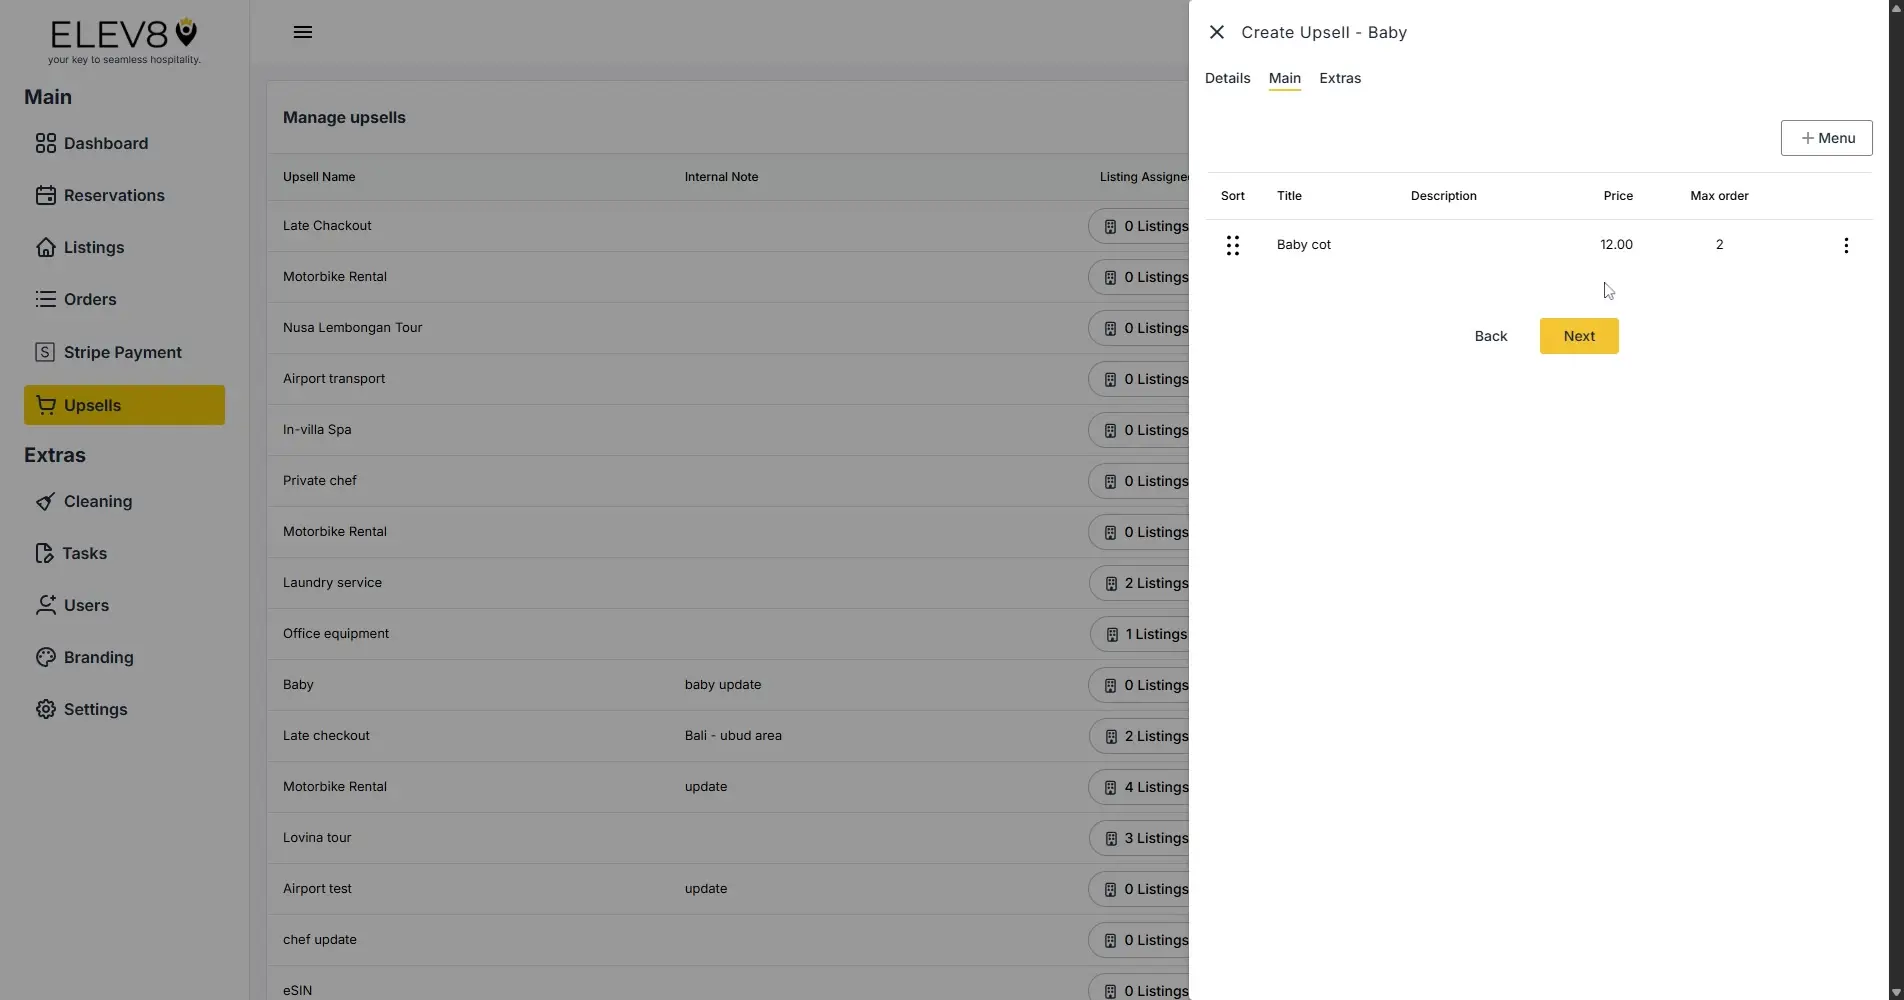Open the Orders section
1904x1000 pixels.
point(88,299)
